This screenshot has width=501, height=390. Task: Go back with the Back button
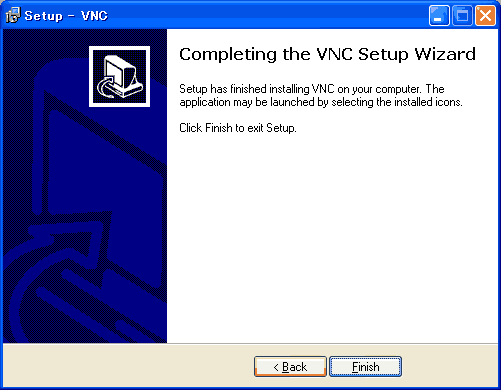click(290, 367)
